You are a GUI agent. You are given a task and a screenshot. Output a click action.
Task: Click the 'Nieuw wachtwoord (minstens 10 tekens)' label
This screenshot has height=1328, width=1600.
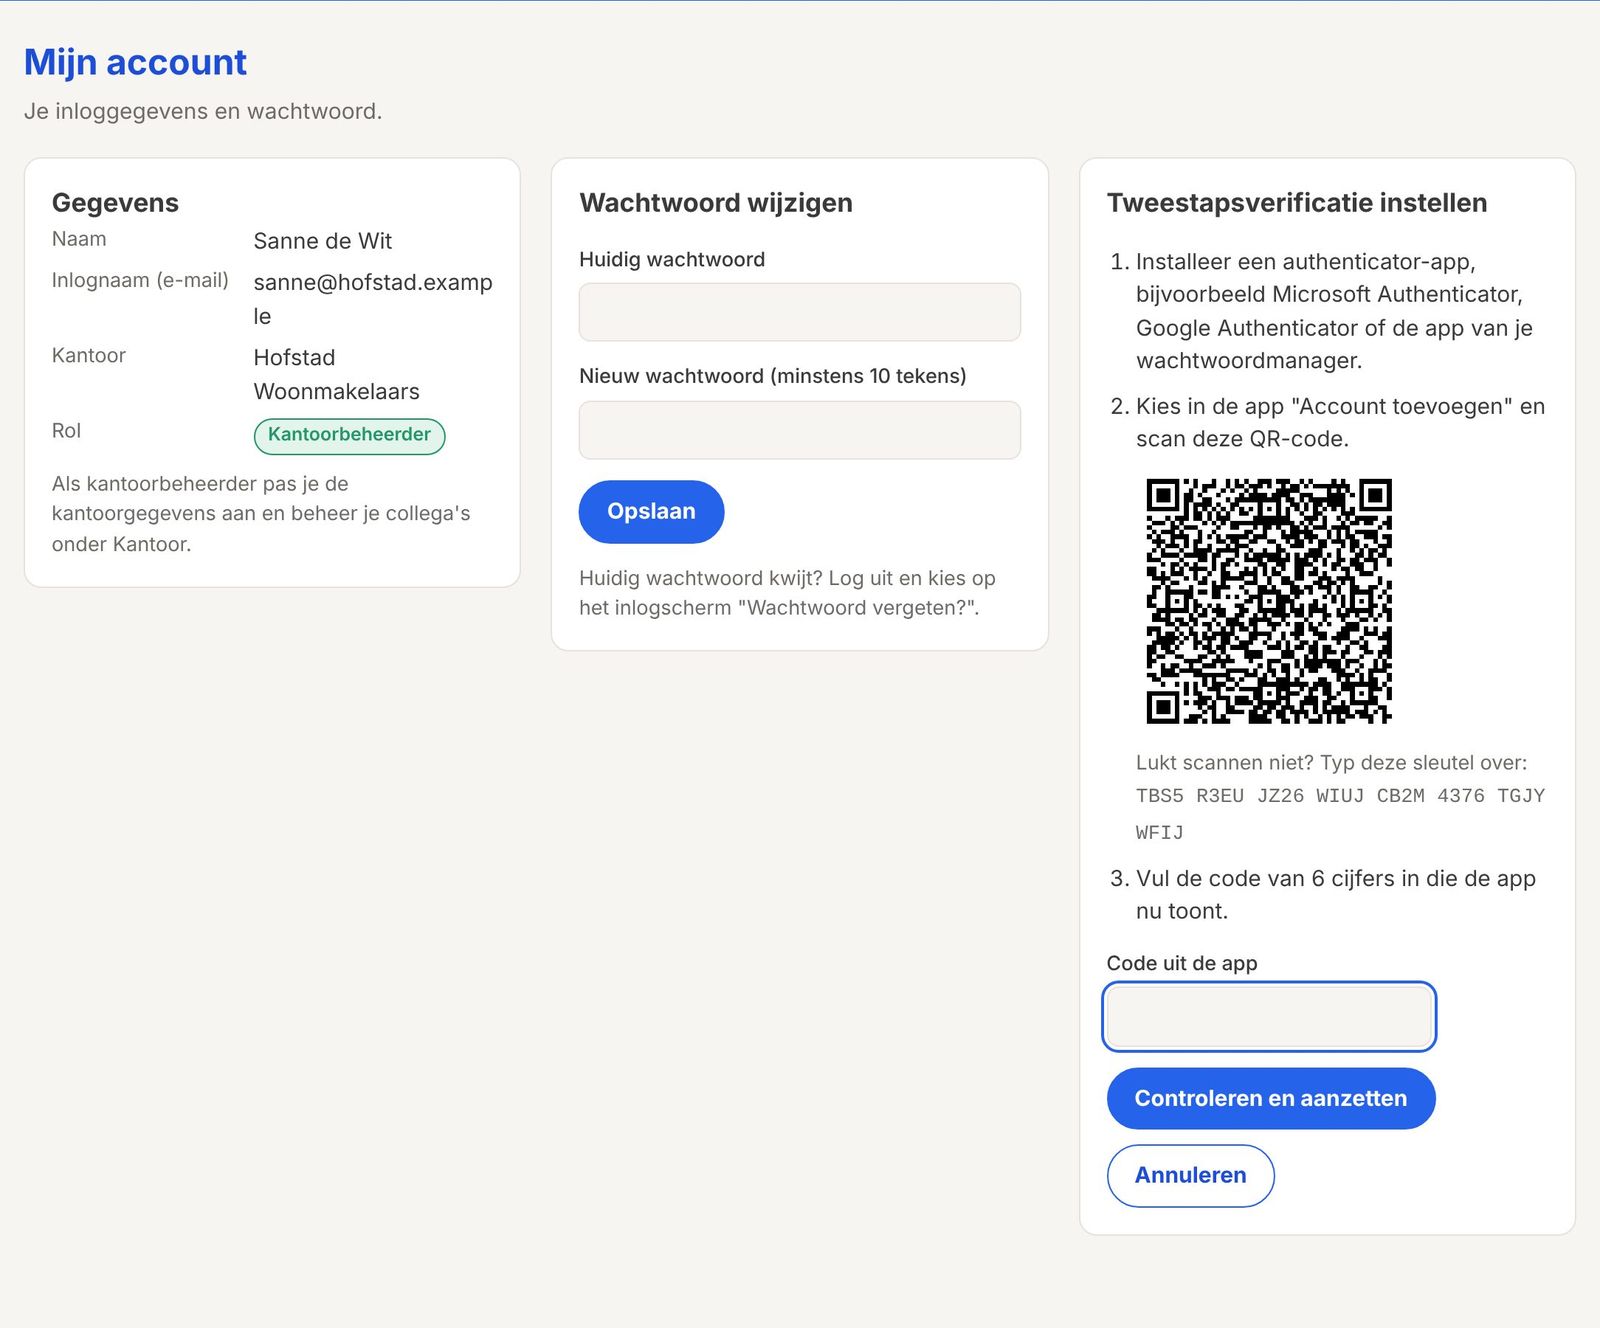[773, 376]
